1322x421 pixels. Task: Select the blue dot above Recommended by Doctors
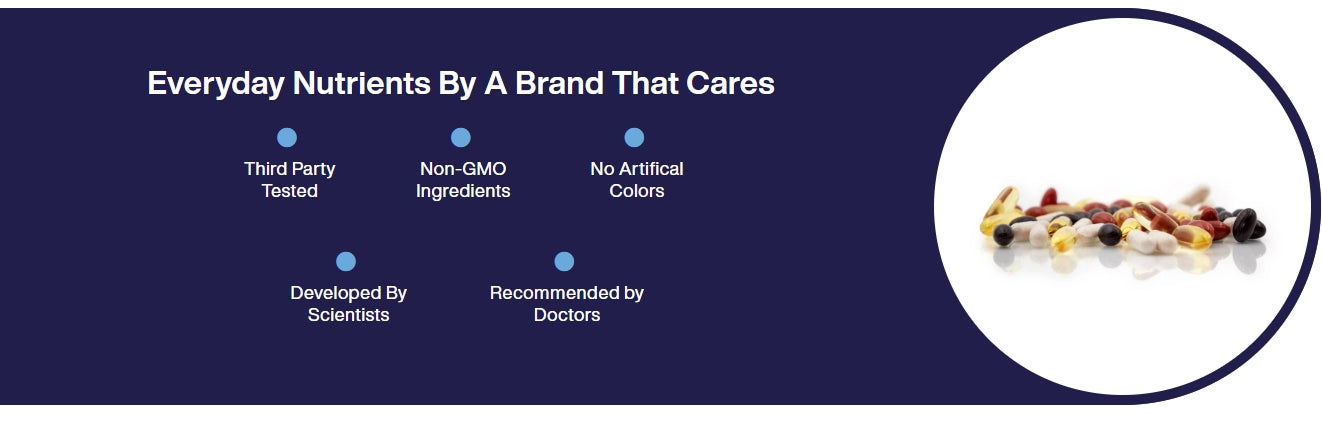[564, 262]
